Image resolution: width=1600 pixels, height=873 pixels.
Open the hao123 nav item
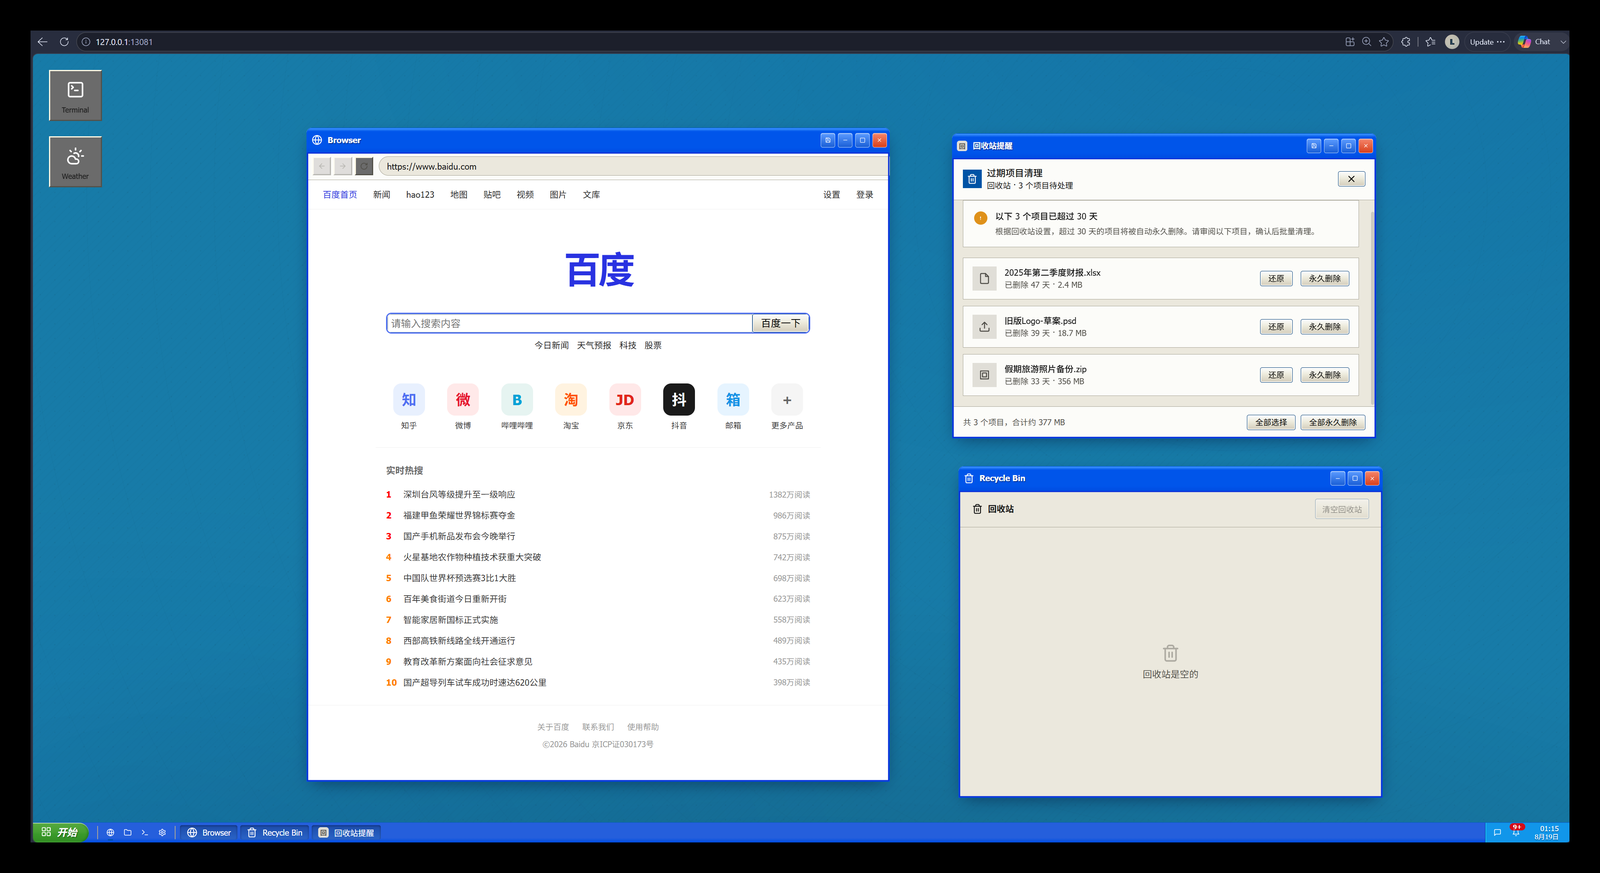(x=420, y=195)
